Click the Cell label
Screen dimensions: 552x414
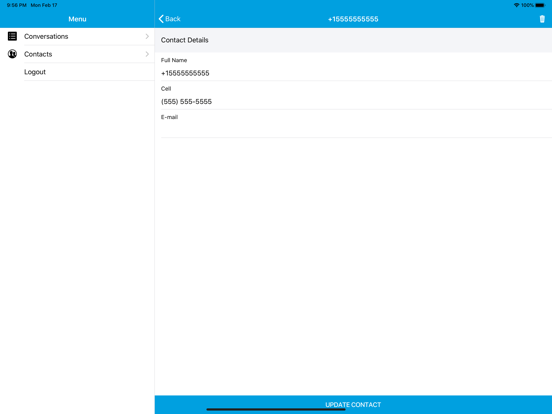[166, 89]
